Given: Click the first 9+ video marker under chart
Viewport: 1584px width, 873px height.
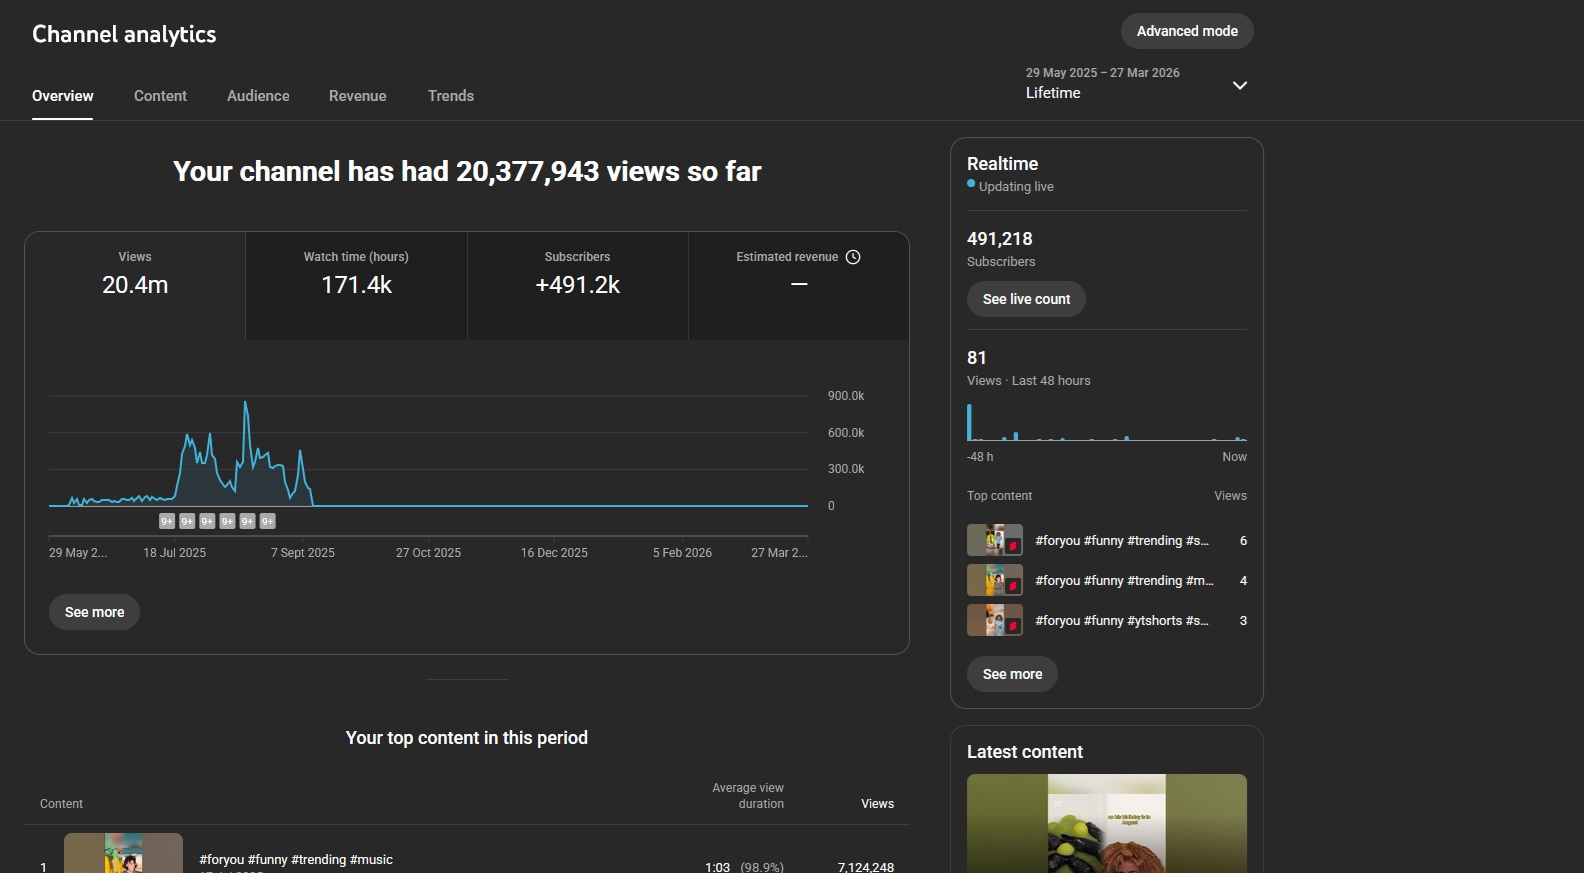Looking at the screenshot, I should coord(167,521).
